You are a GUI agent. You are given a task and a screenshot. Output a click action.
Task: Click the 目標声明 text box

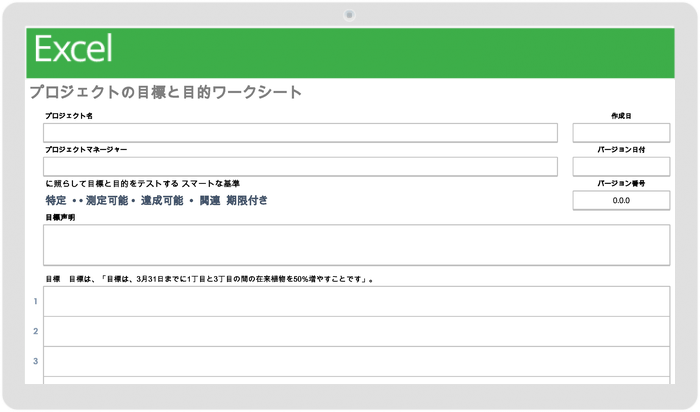[x=356, y=245]
